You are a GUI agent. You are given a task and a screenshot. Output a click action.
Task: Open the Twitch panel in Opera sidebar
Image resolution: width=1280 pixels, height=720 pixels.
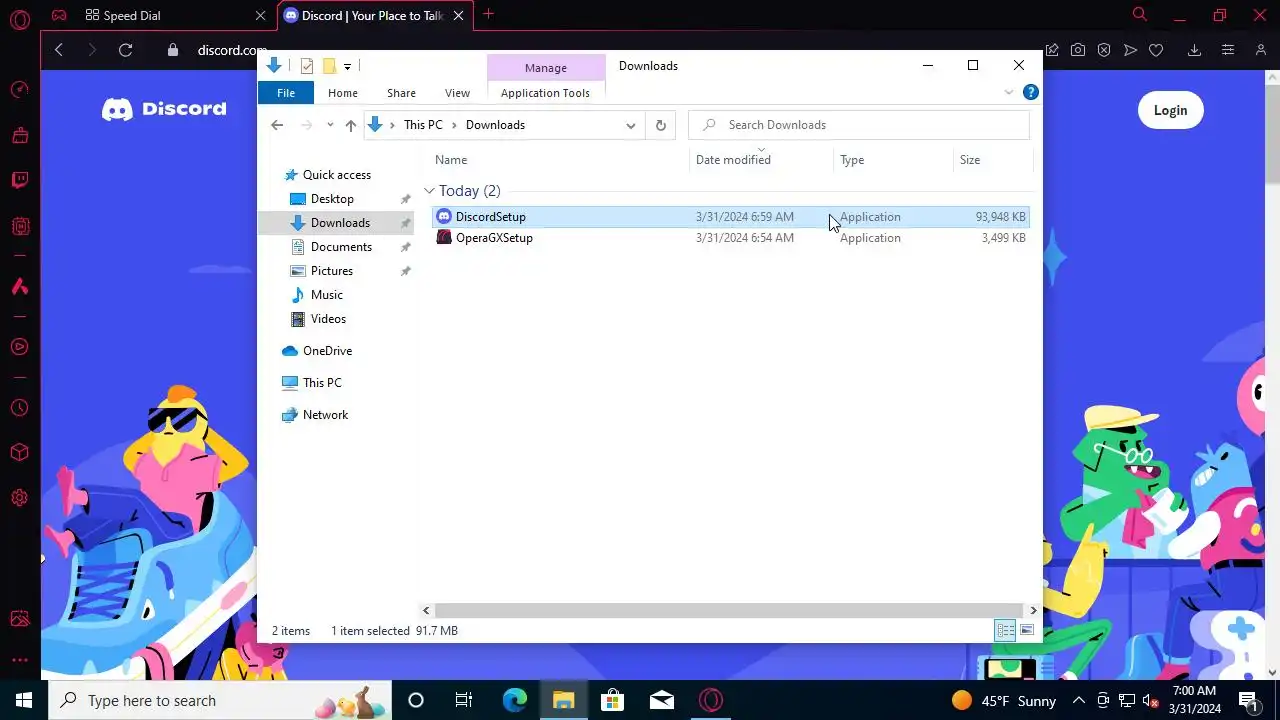[20, 181]
